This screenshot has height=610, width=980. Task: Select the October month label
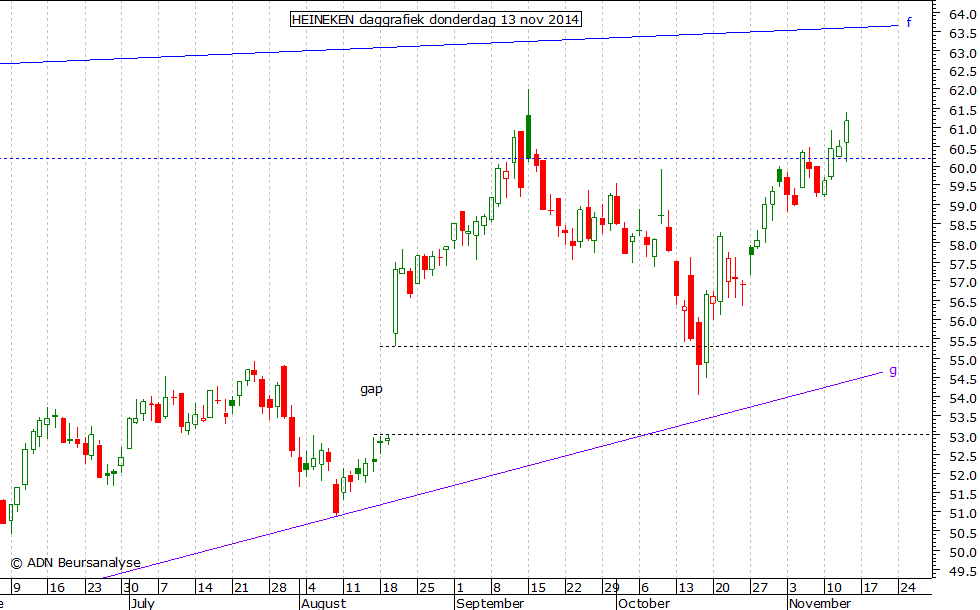pyautogui.click(x=644, y=604)
